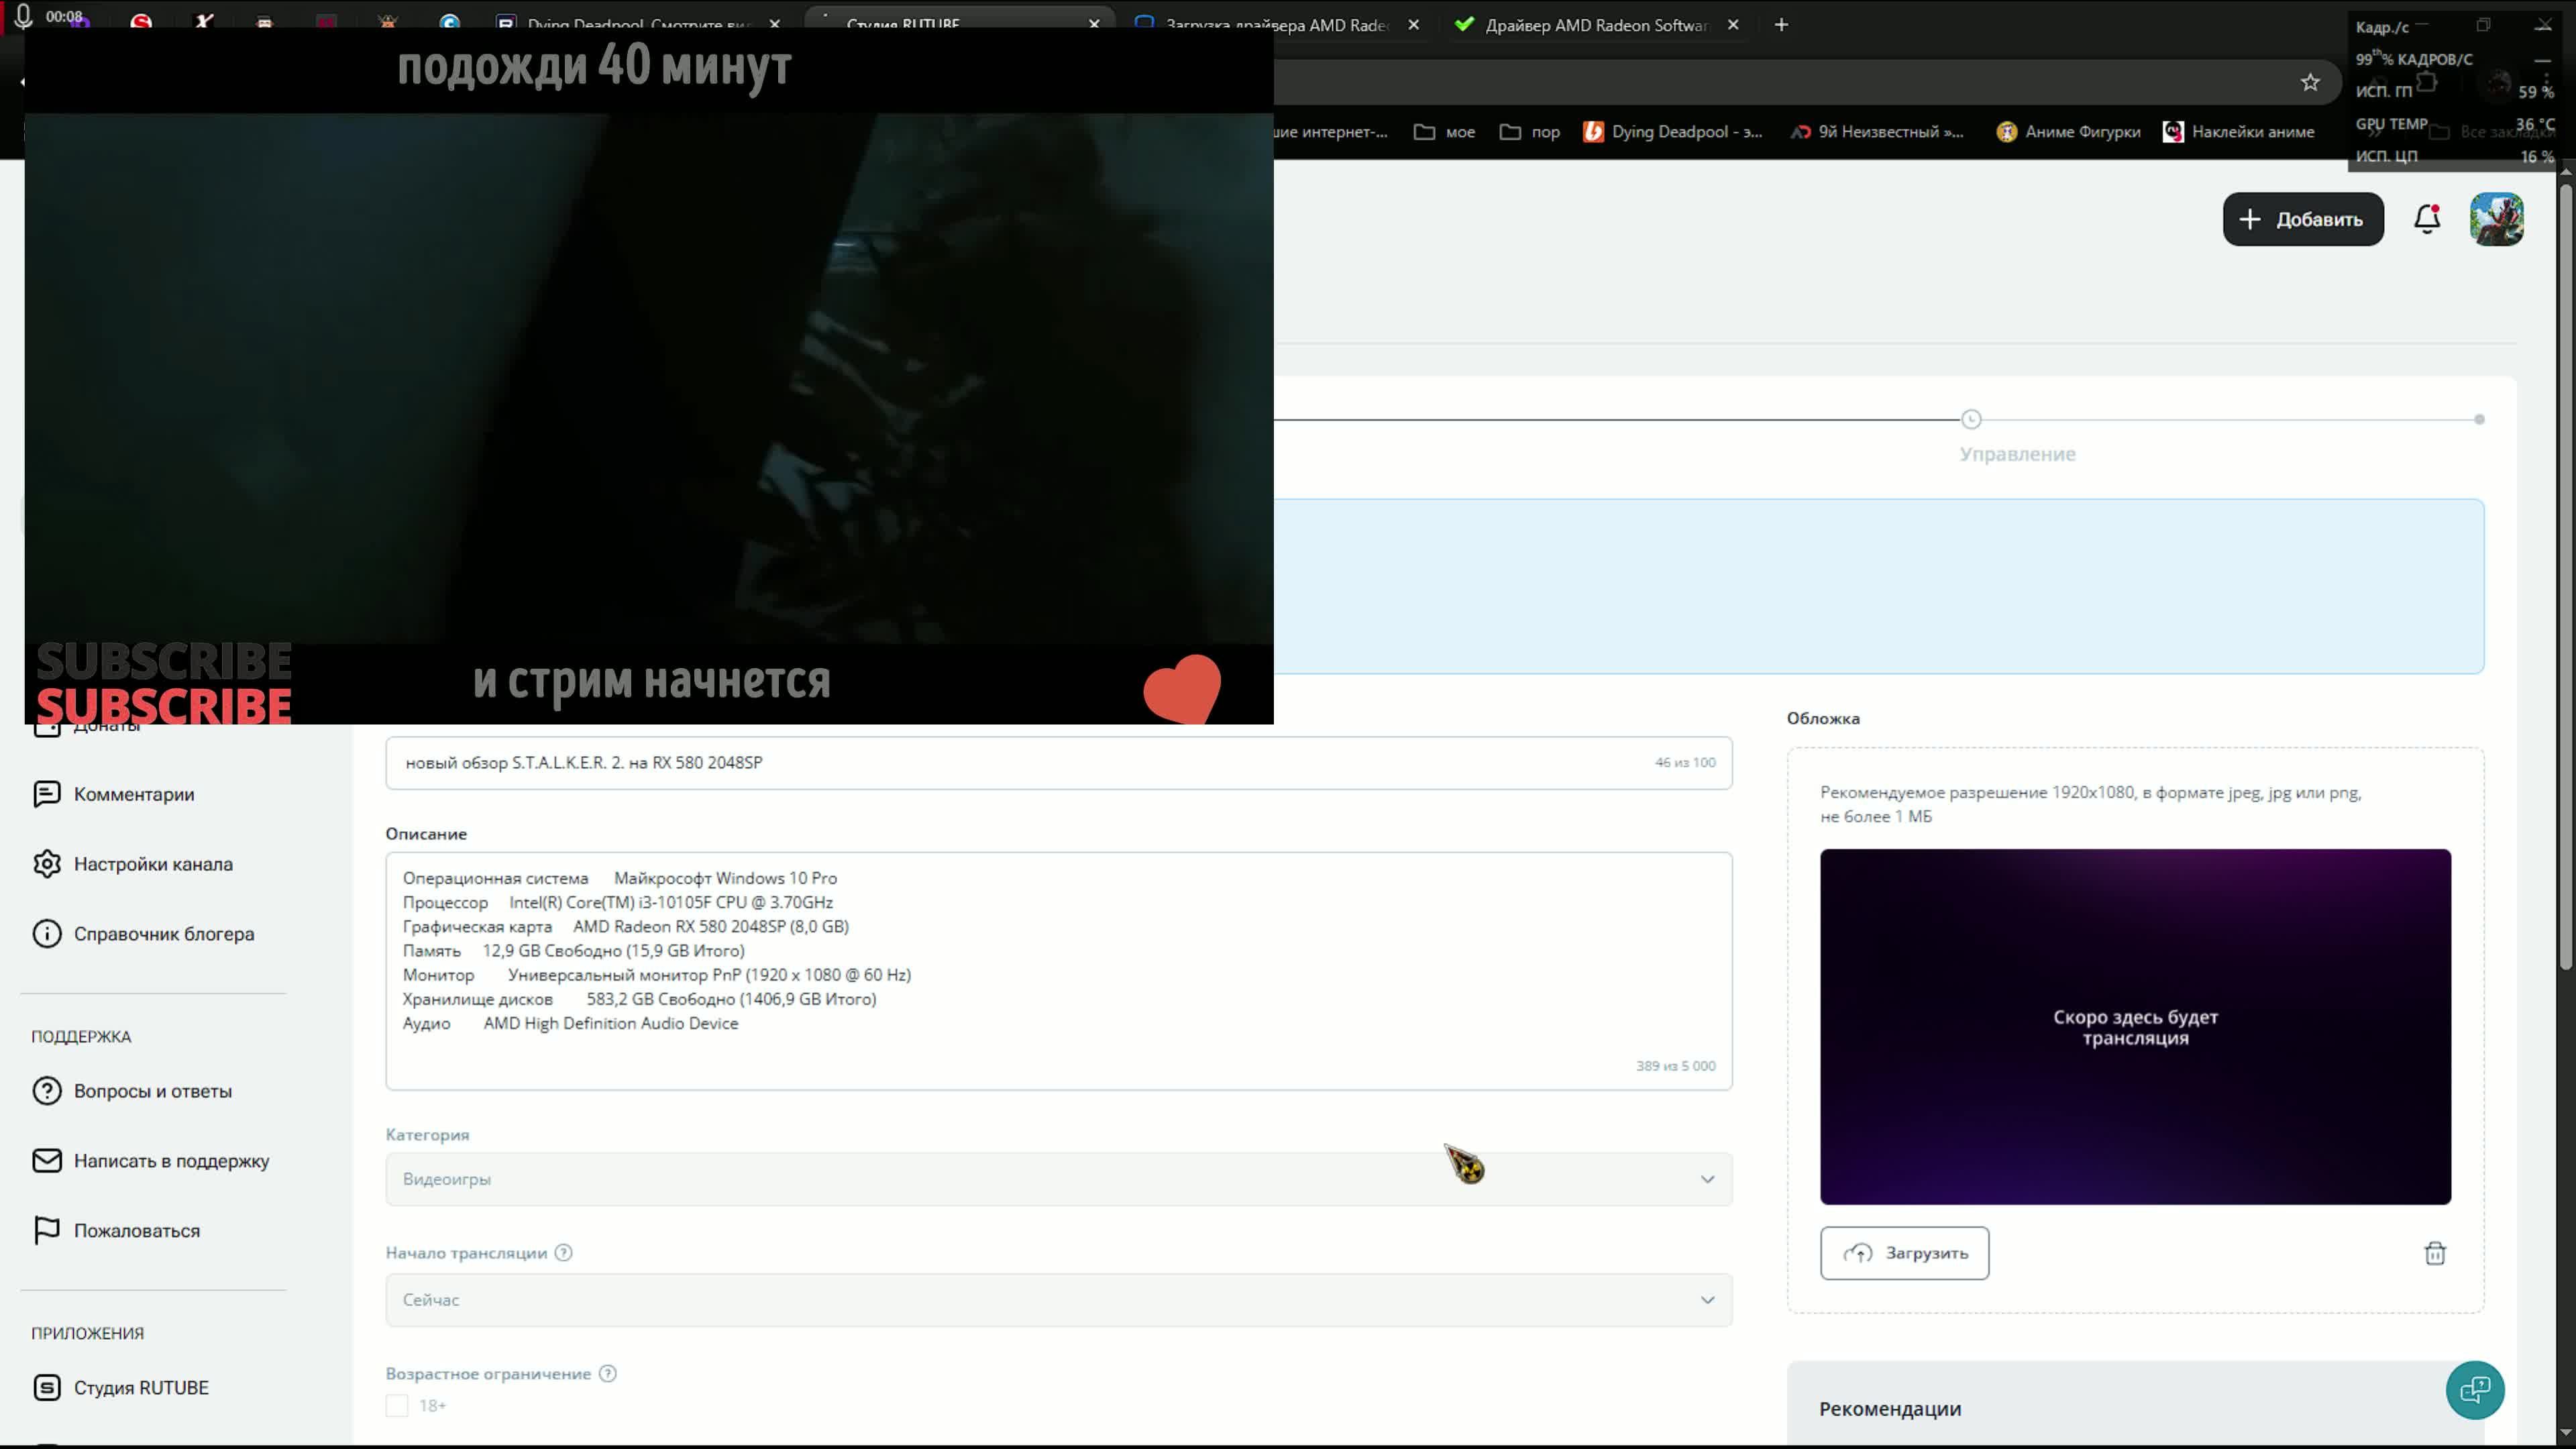This screenshot has width=2576, height=1449.
Task: Click the help icon beside Возрастное ограничение
Action: tap(607, 1374)
